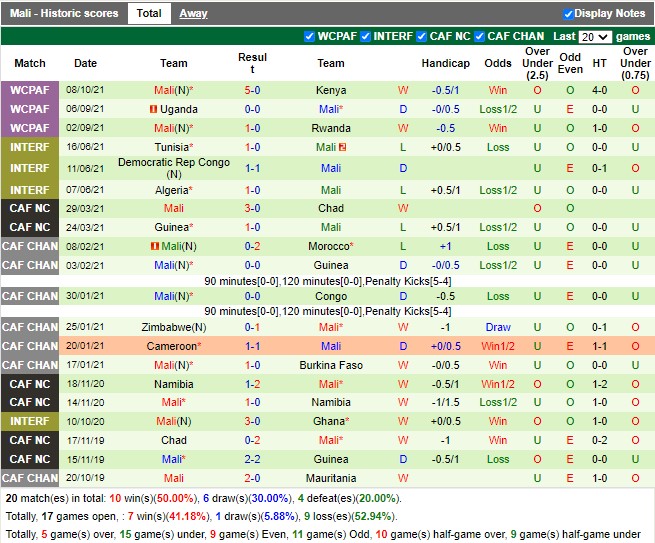Select the Total tab
This screenshot has height=543, width=655.
pyautogui.click(x=149, y=14)
